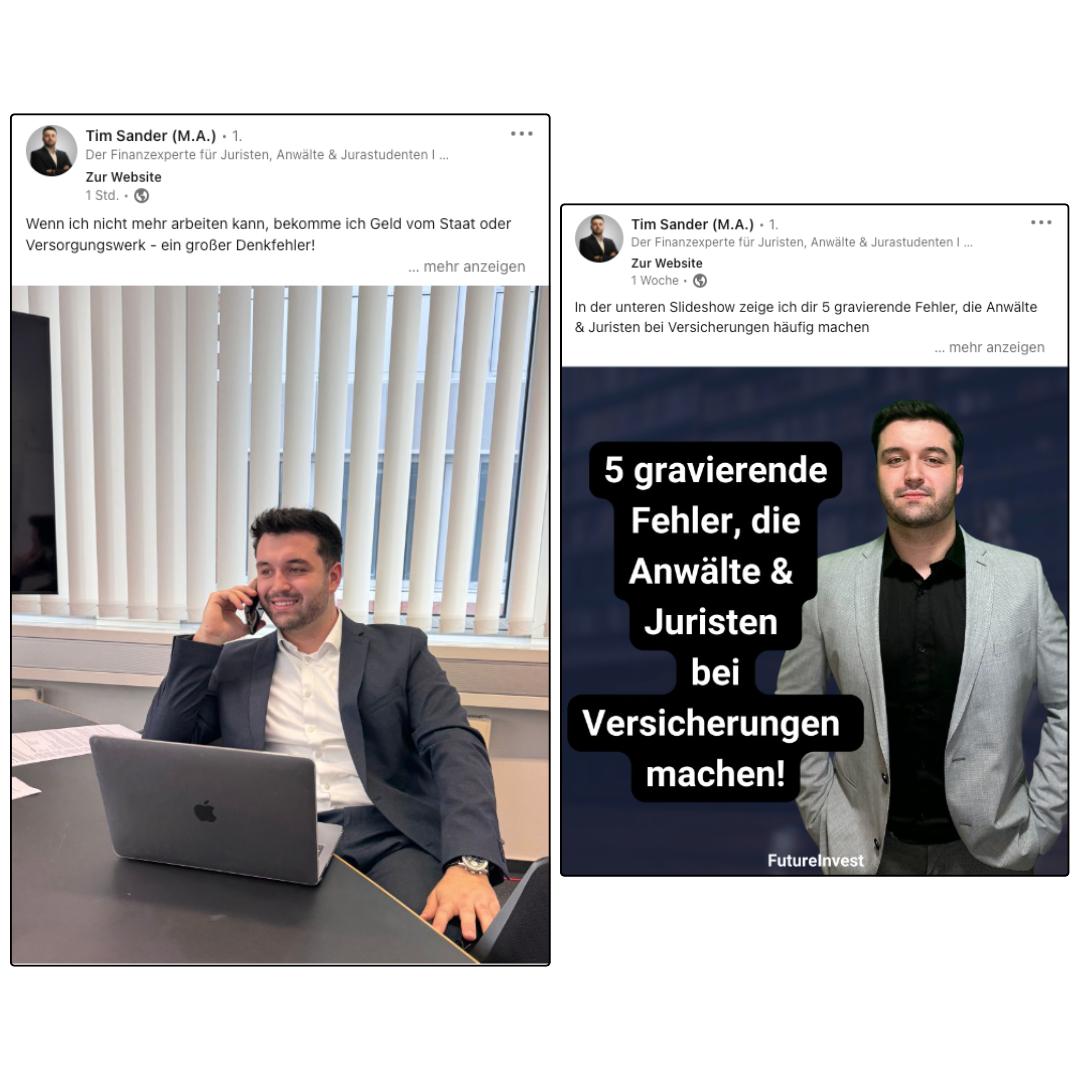Open Zur Website link on the right post
The height and width of the screenshot is (1080, 1080).
pyautogui.click(x=667, y=263)
